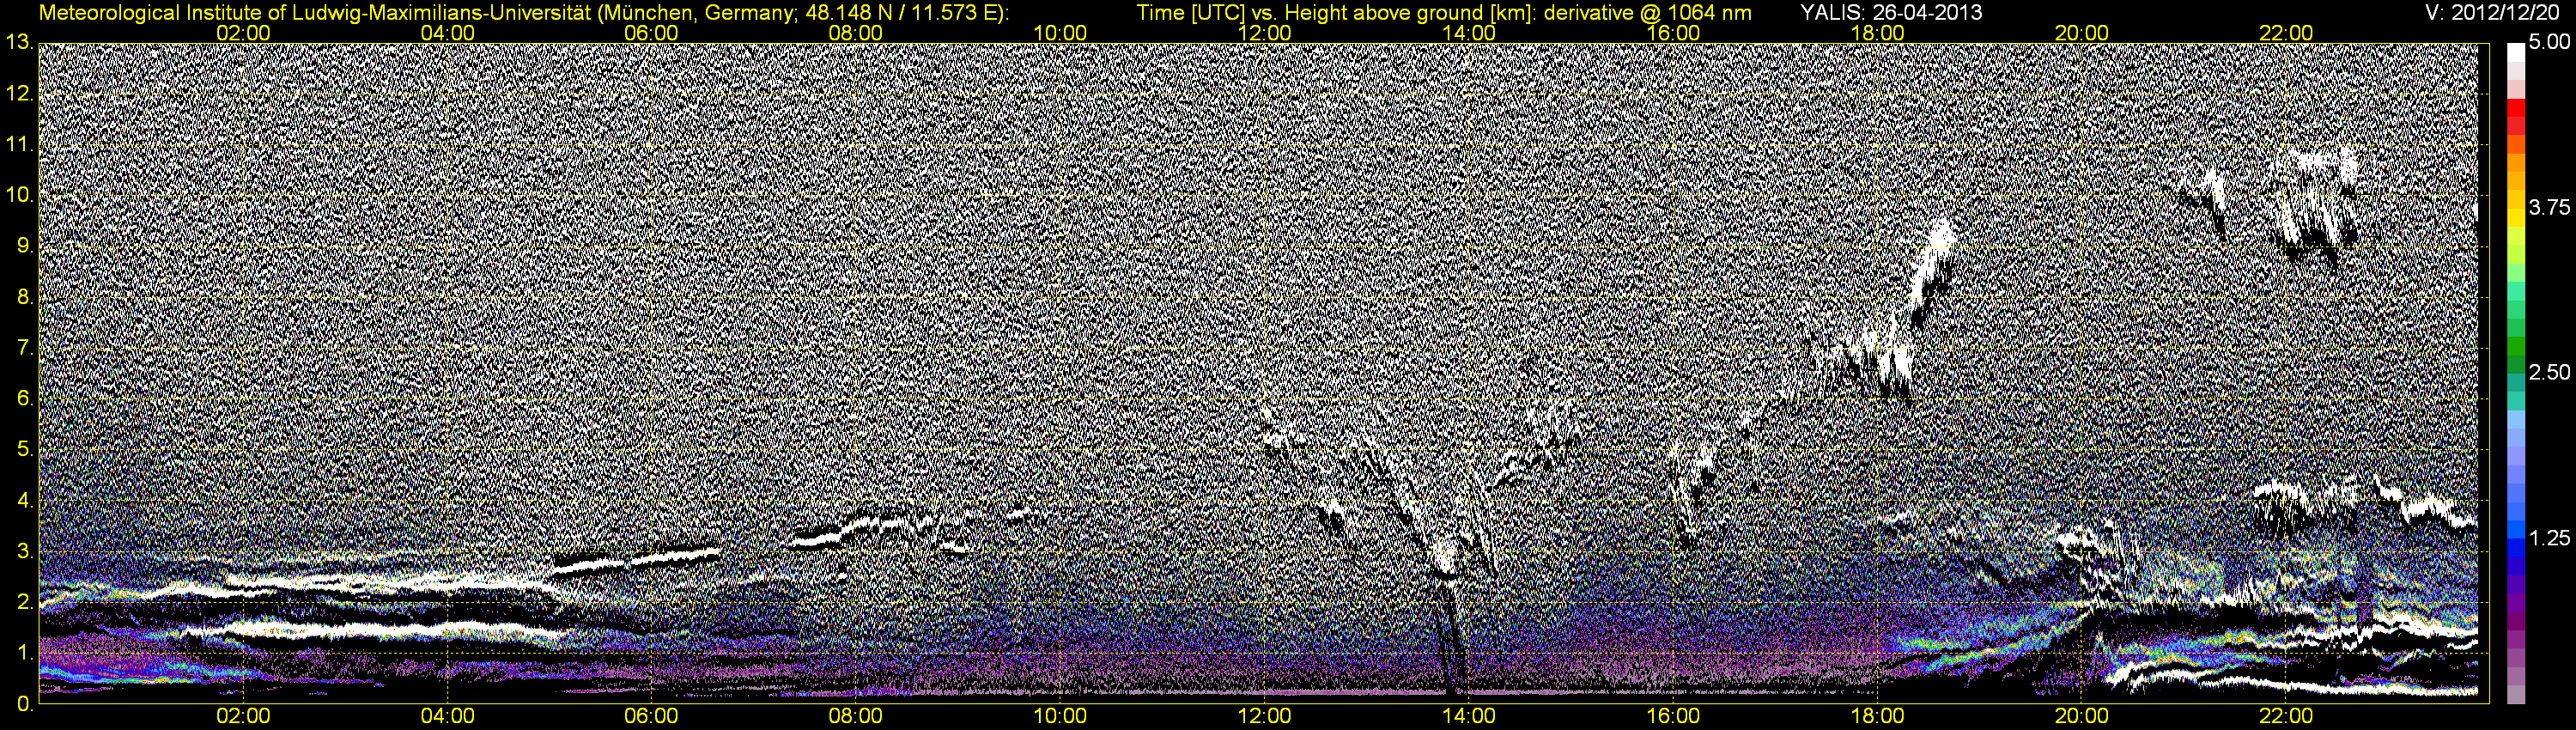The image size is (2576, 730).
Task: Pick the 20:00 label on the bottom time axis
Action: click(x=2082, y=717)
